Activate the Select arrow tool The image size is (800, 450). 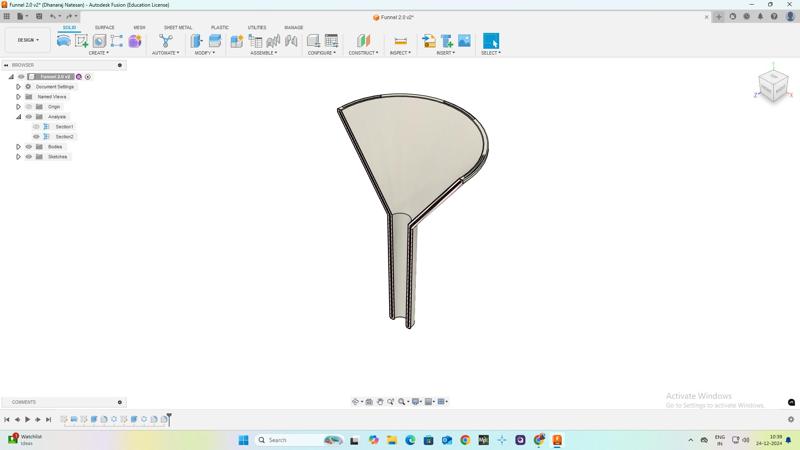491,41
